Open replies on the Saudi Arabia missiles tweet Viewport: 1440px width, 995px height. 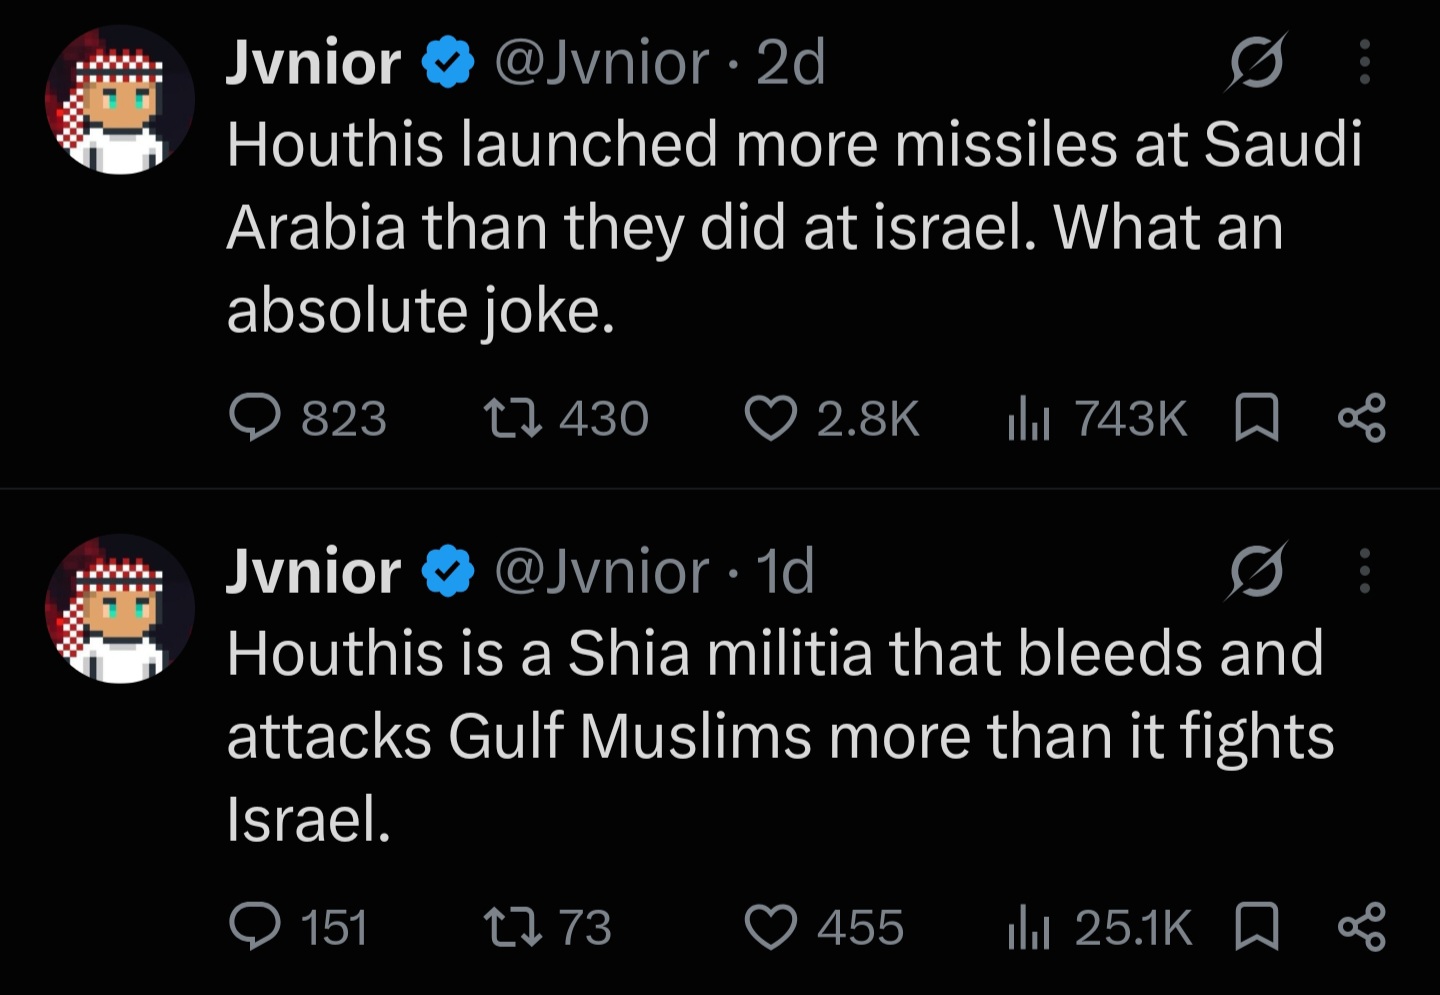point(308,418)
